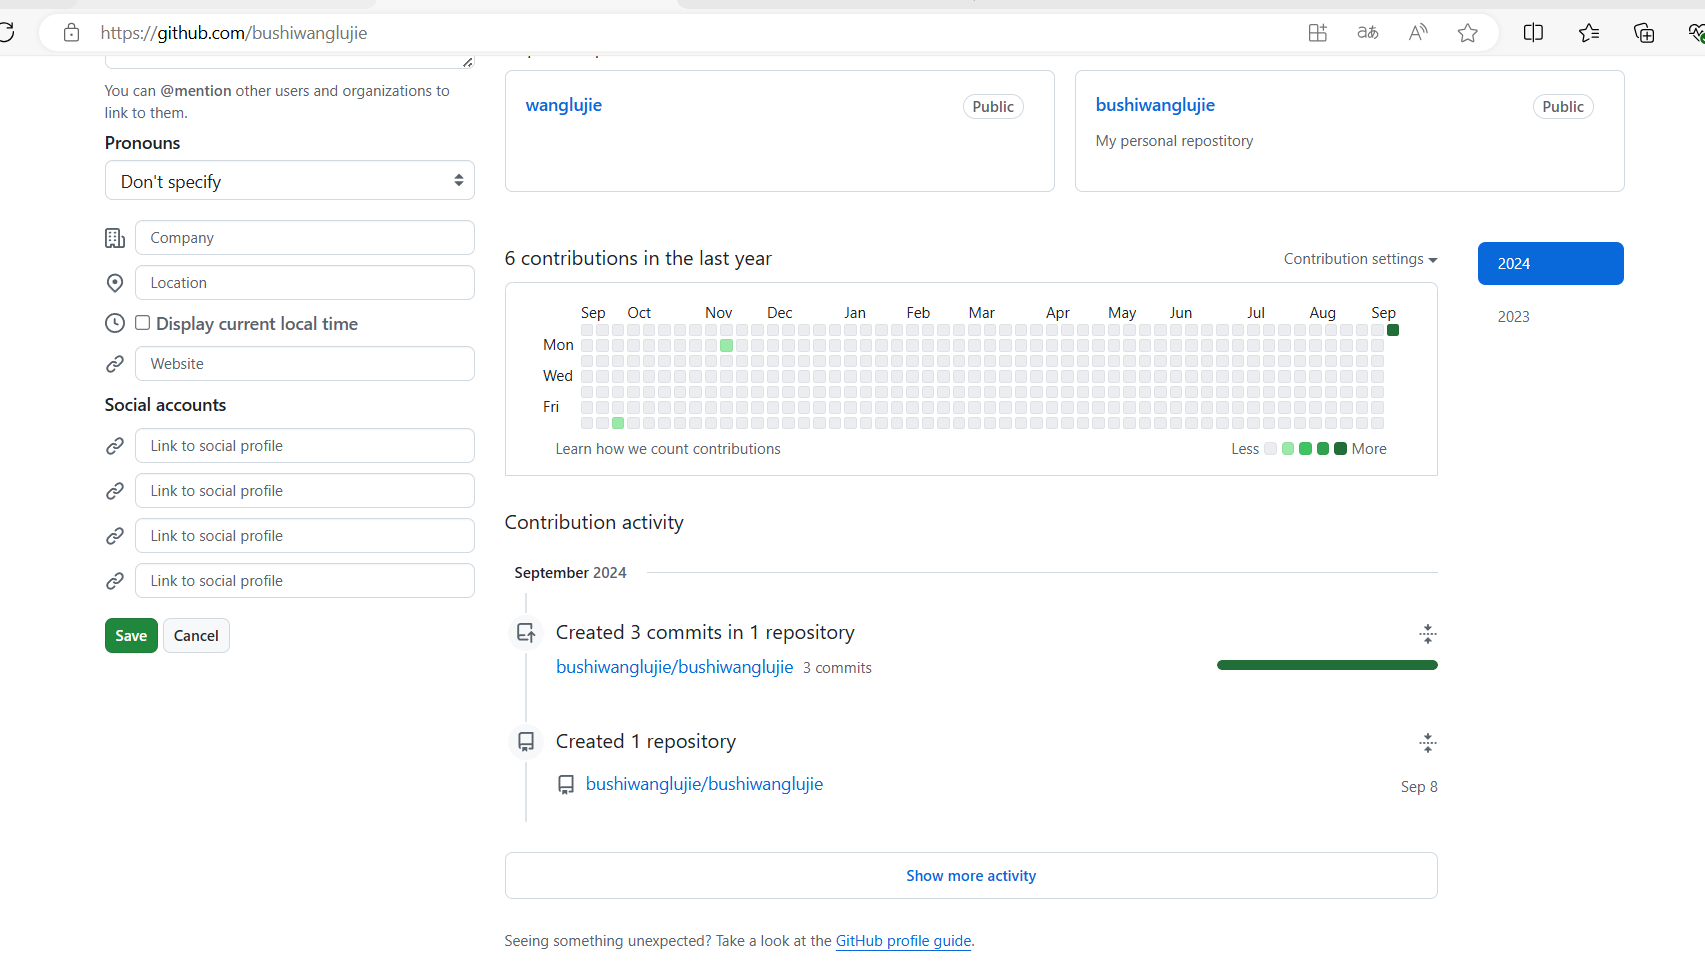Click the '3 commits' link
The height and width of the screenshot is (969, 1705).
(x=837, y=668)
